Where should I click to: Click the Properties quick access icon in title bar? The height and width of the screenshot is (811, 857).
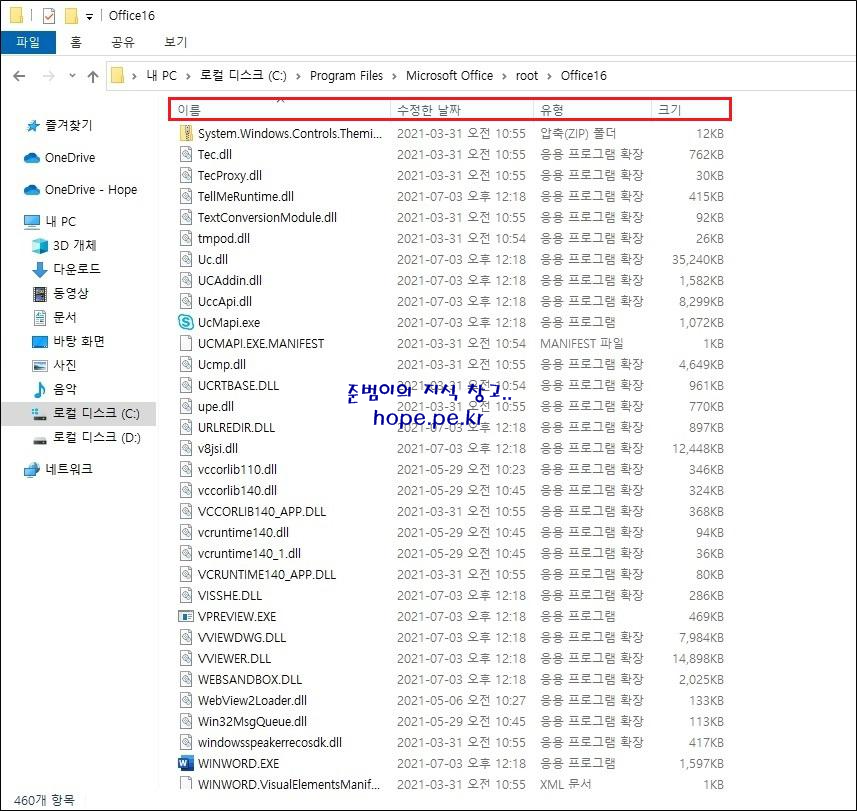pyautogui.click(x=49, y=16)
